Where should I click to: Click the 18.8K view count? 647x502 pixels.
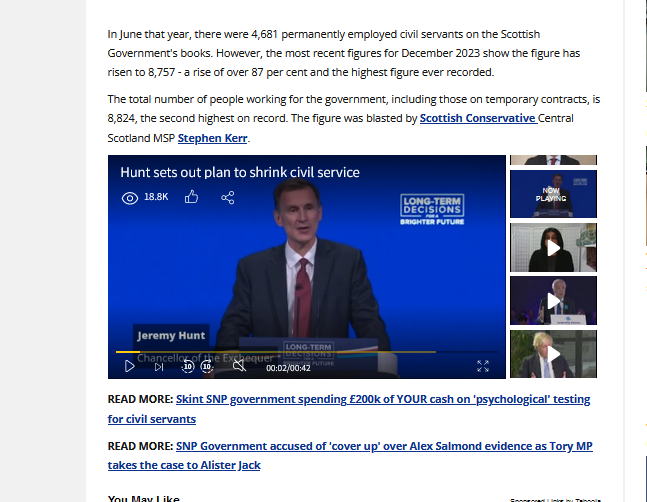pos(156,197)
